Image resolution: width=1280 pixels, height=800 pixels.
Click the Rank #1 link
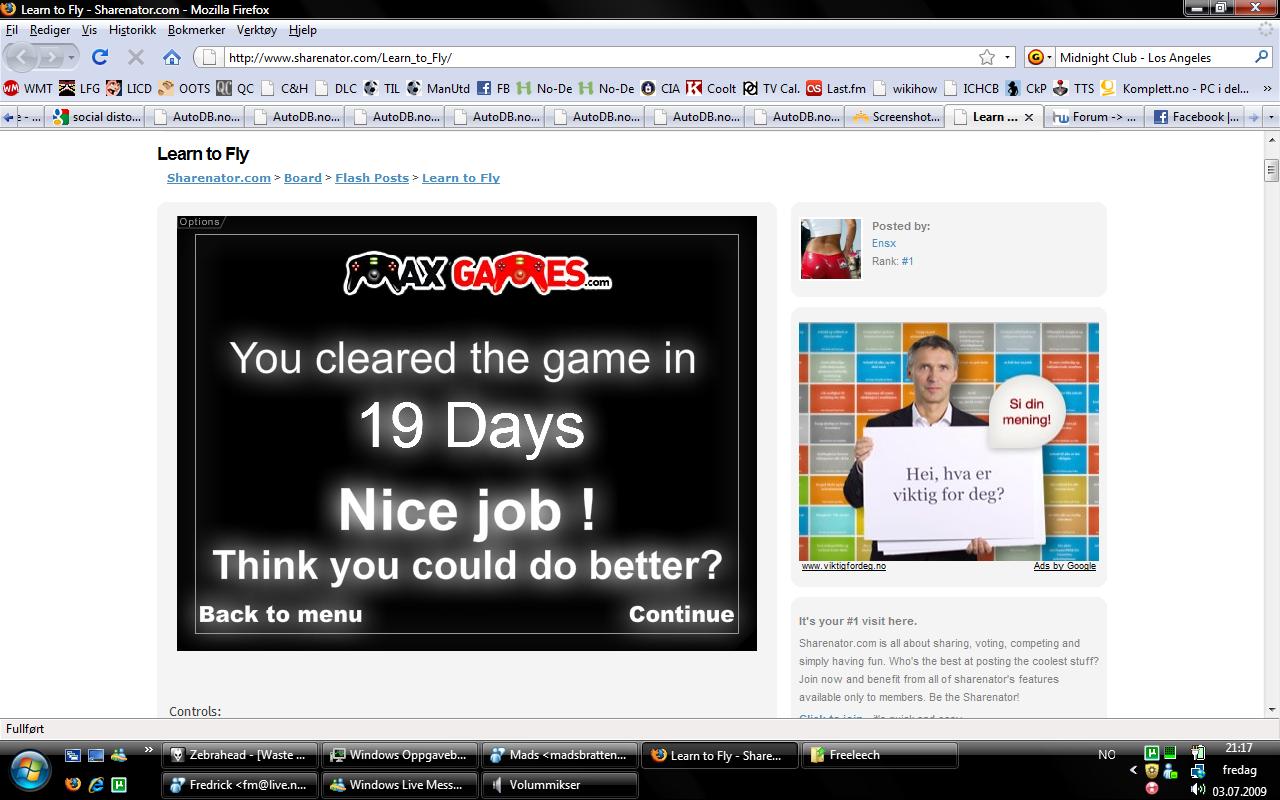point(907,261)
